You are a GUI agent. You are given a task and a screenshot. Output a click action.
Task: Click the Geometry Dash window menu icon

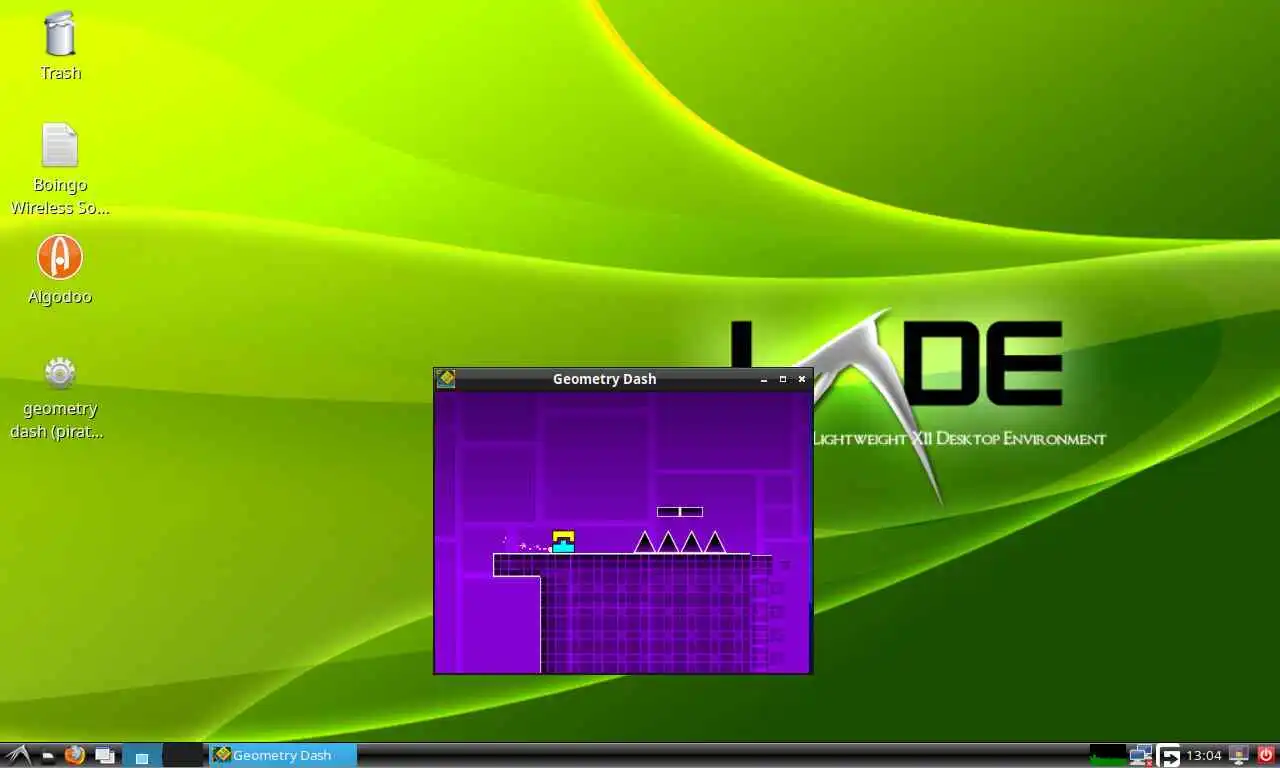pos(446,379)
